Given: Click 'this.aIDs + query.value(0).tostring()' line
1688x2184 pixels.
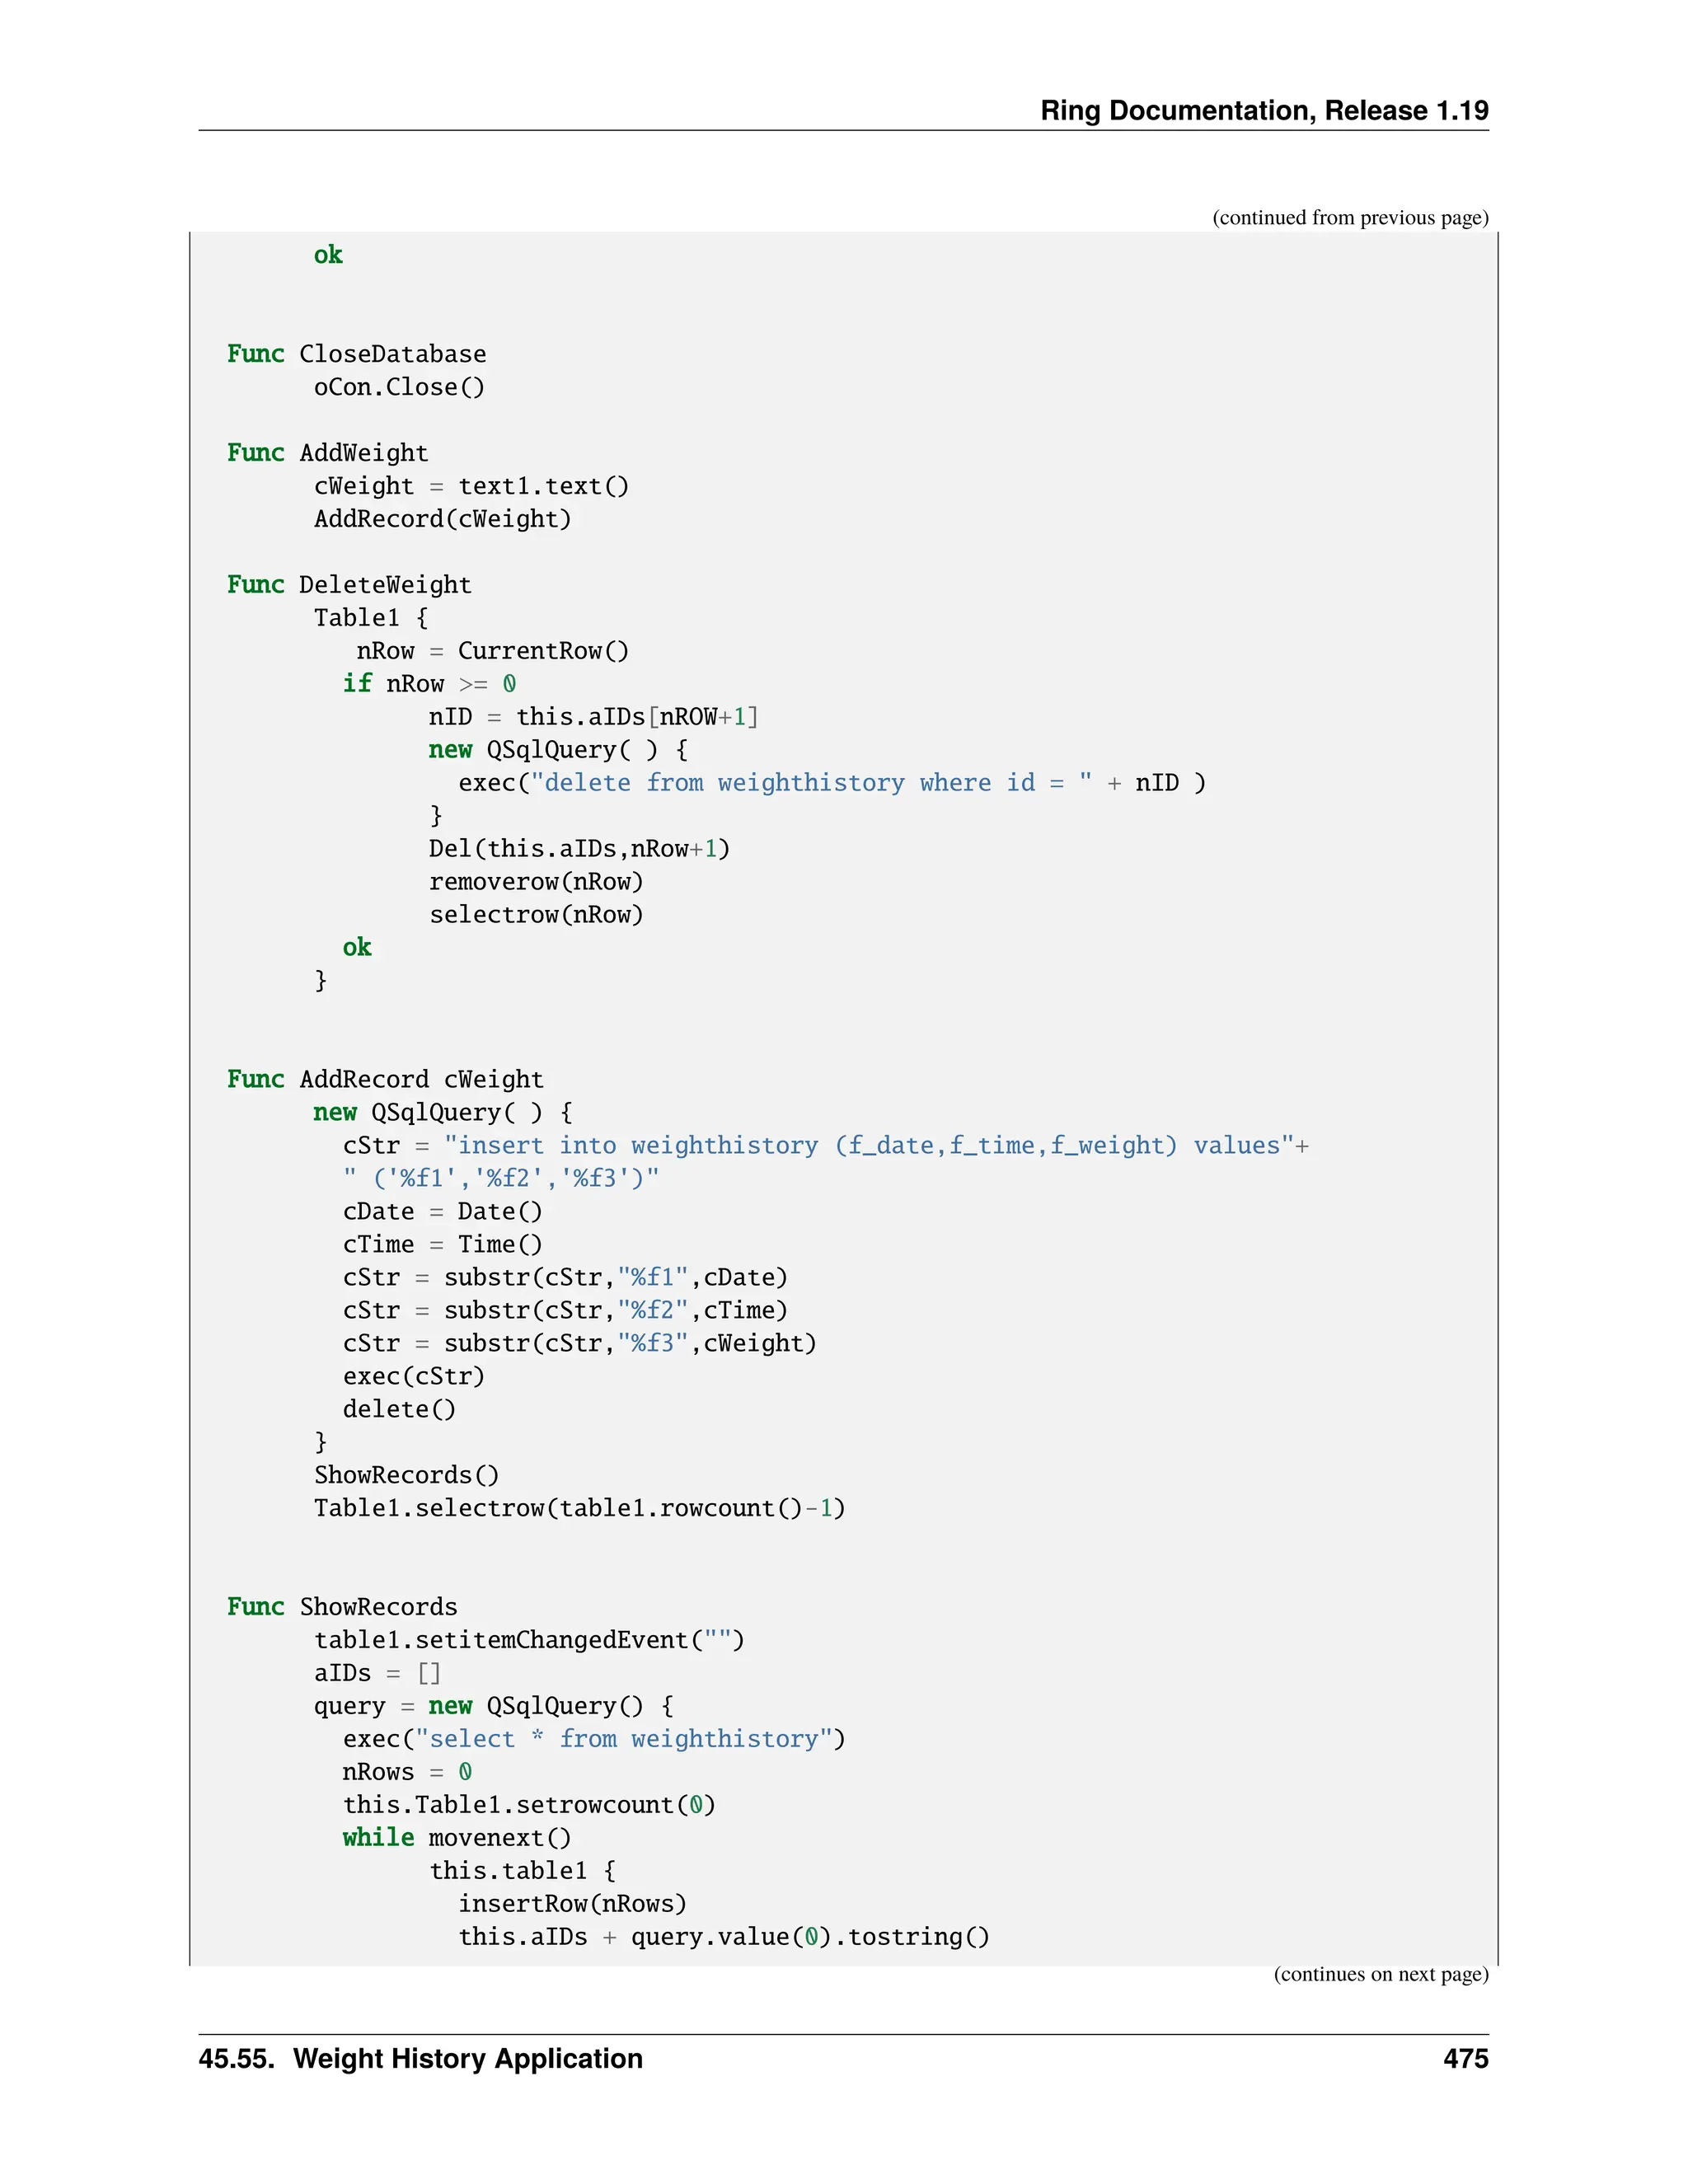Looking at the screenshot, I should [x=725, y=1938].
